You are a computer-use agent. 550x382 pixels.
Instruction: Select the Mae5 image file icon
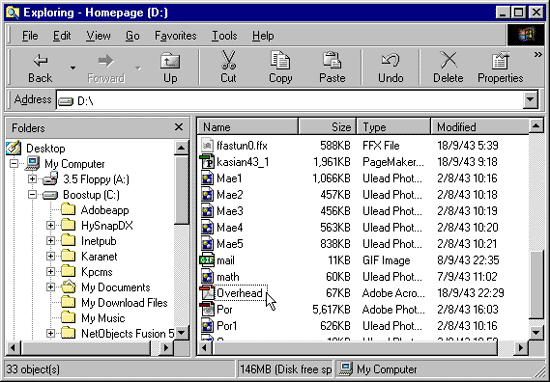(x=207, y=244)
